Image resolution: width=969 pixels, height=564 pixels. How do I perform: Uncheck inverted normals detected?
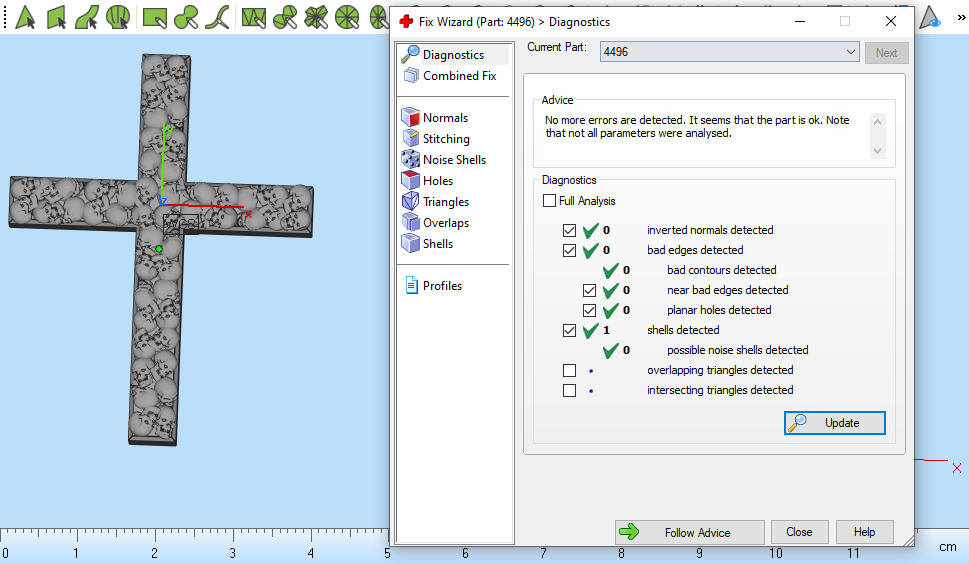(570, 230)
